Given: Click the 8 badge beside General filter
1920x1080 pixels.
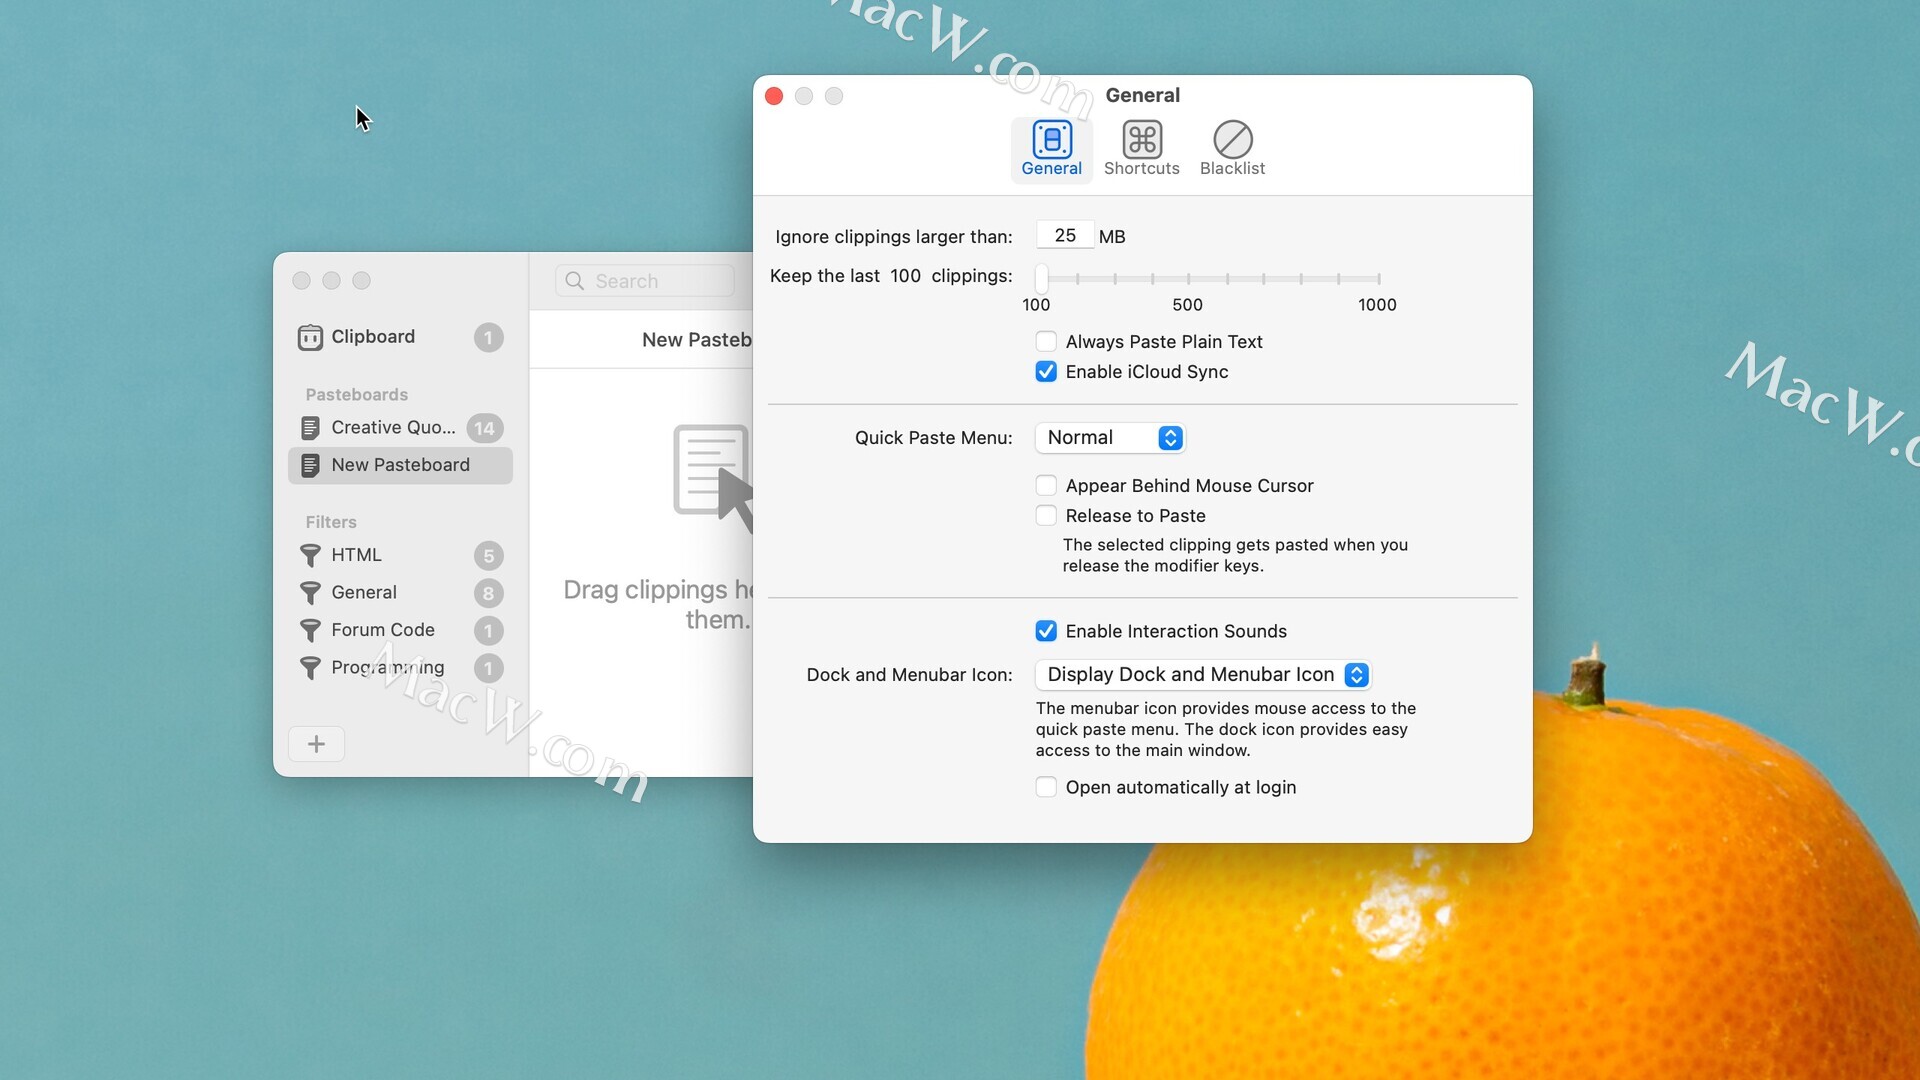Looking at the screenshot, I should click(x=488, y=593).
